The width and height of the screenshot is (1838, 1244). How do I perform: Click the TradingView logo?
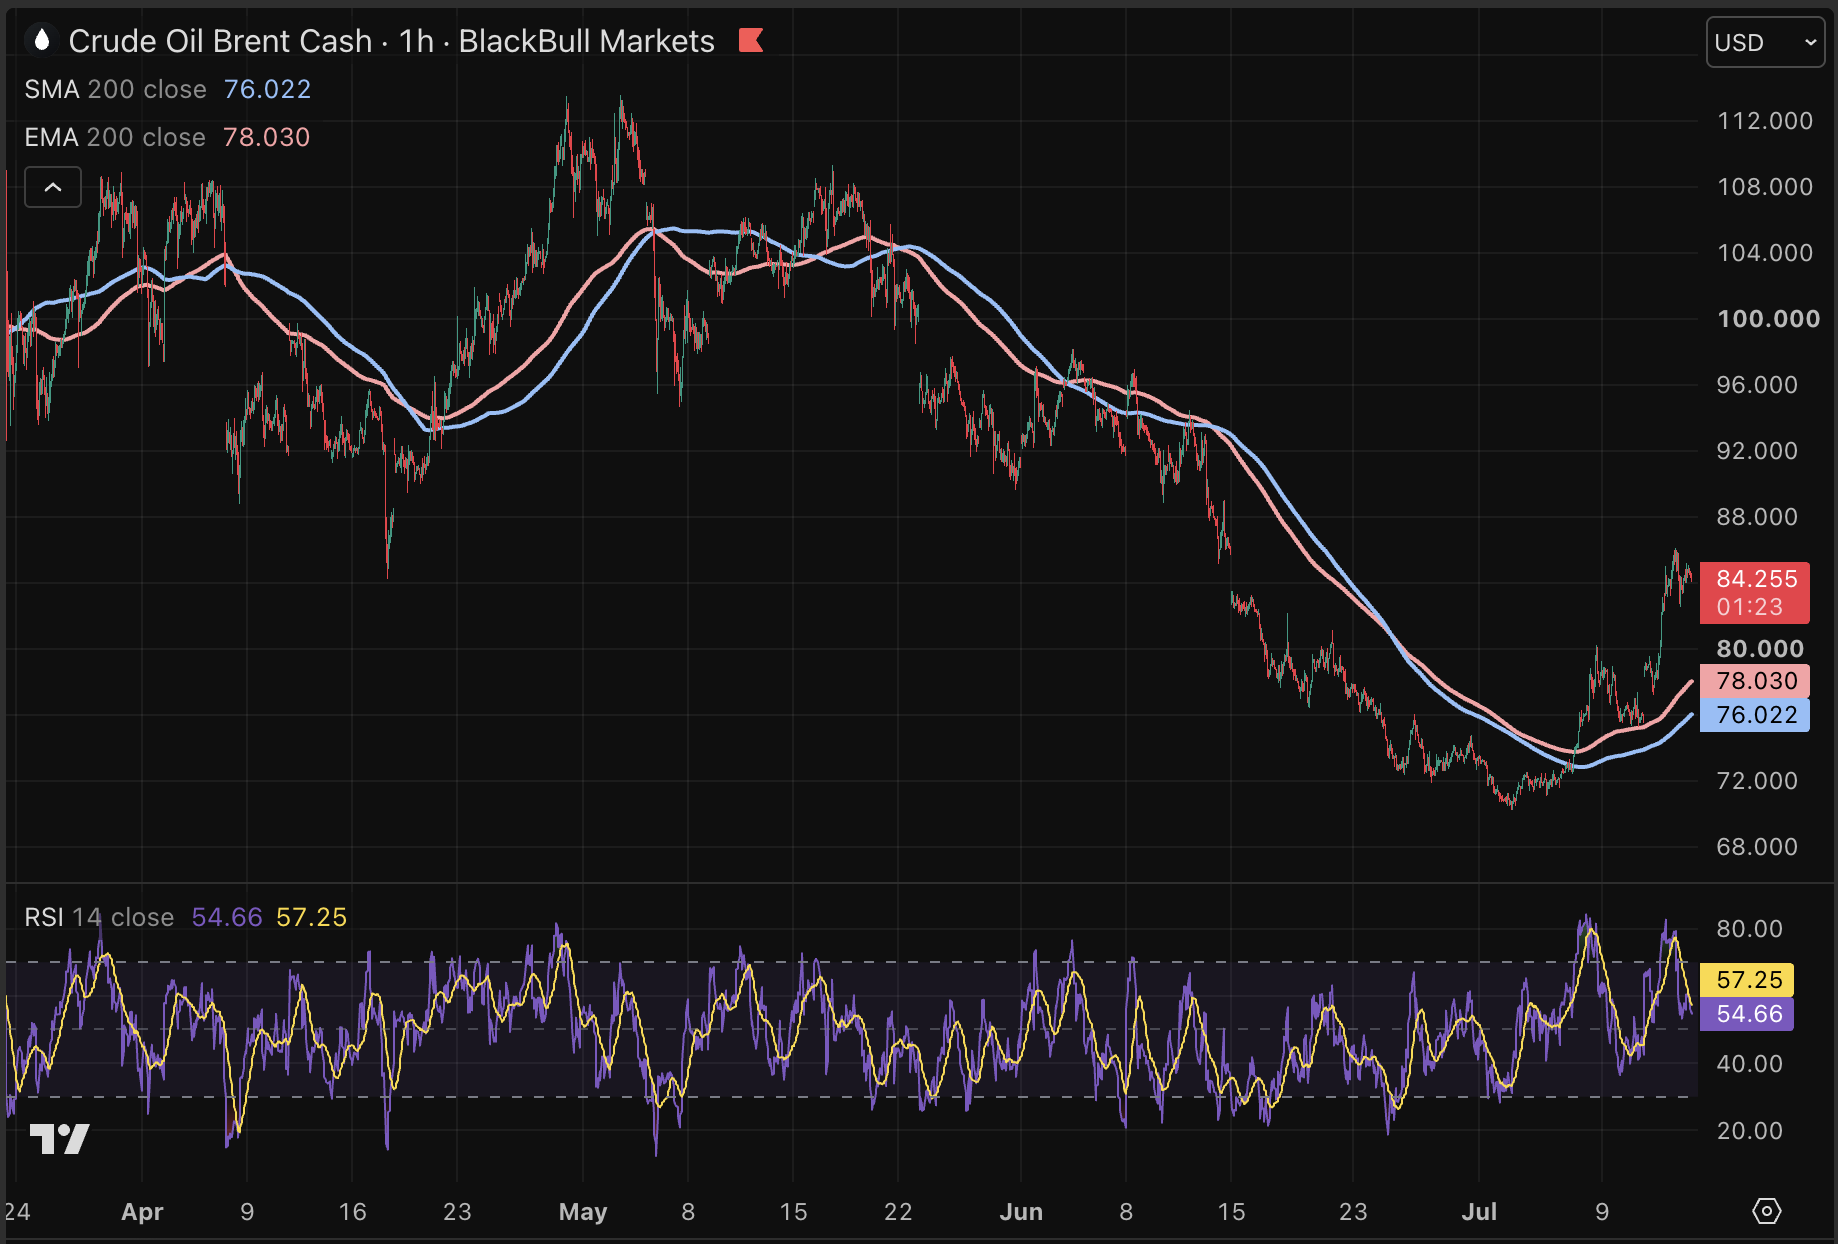click(x=59, y=1138)
